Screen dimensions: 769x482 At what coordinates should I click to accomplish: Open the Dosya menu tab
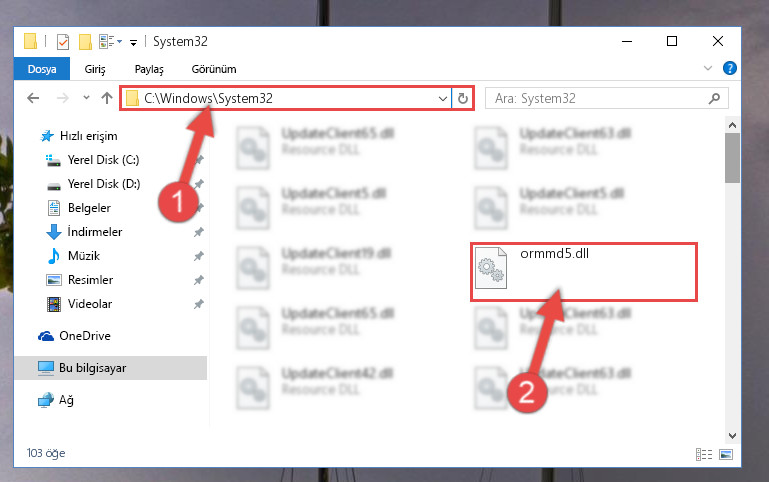(42, 69)
